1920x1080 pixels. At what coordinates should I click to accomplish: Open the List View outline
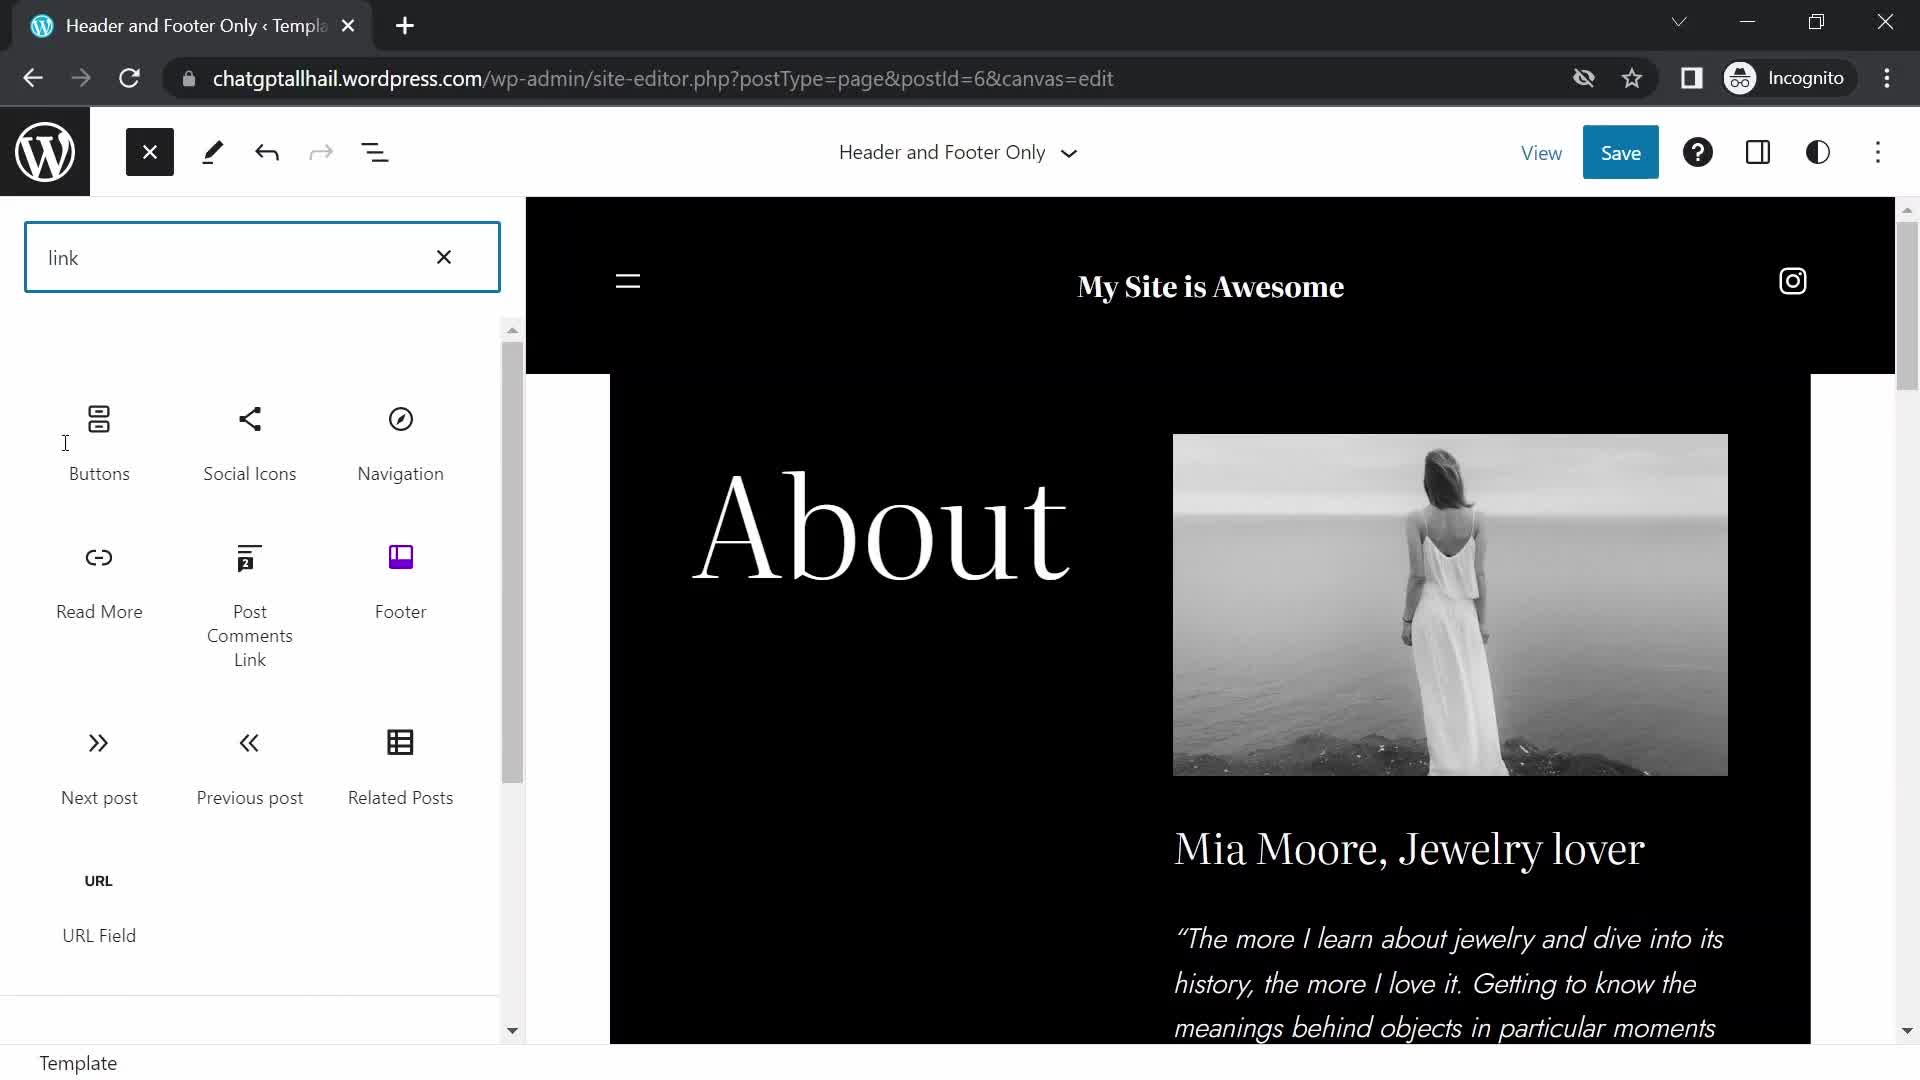(x=375, y=152)
